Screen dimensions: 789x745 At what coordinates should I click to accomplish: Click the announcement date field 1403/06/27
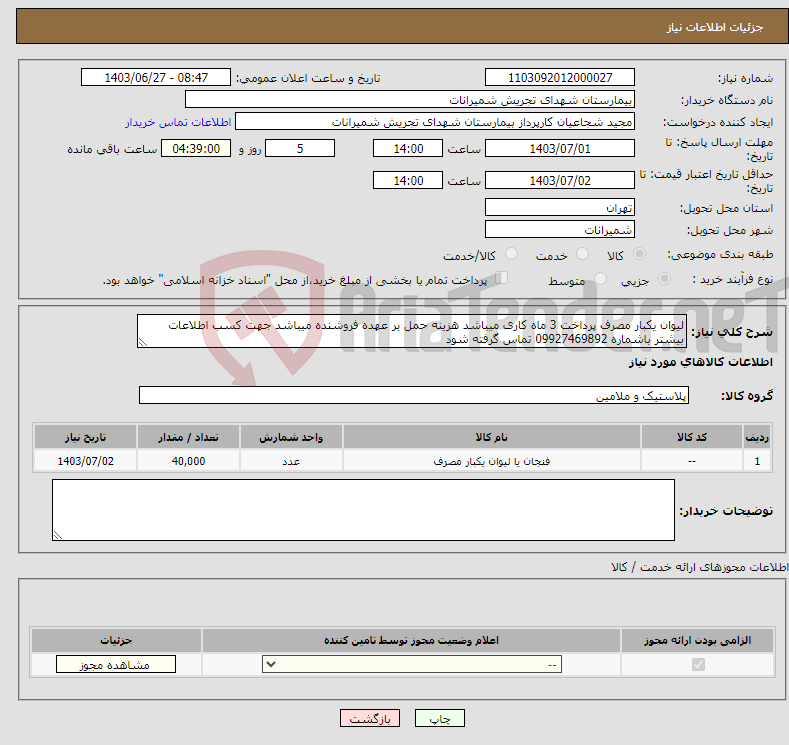click(x=156, y=77)
